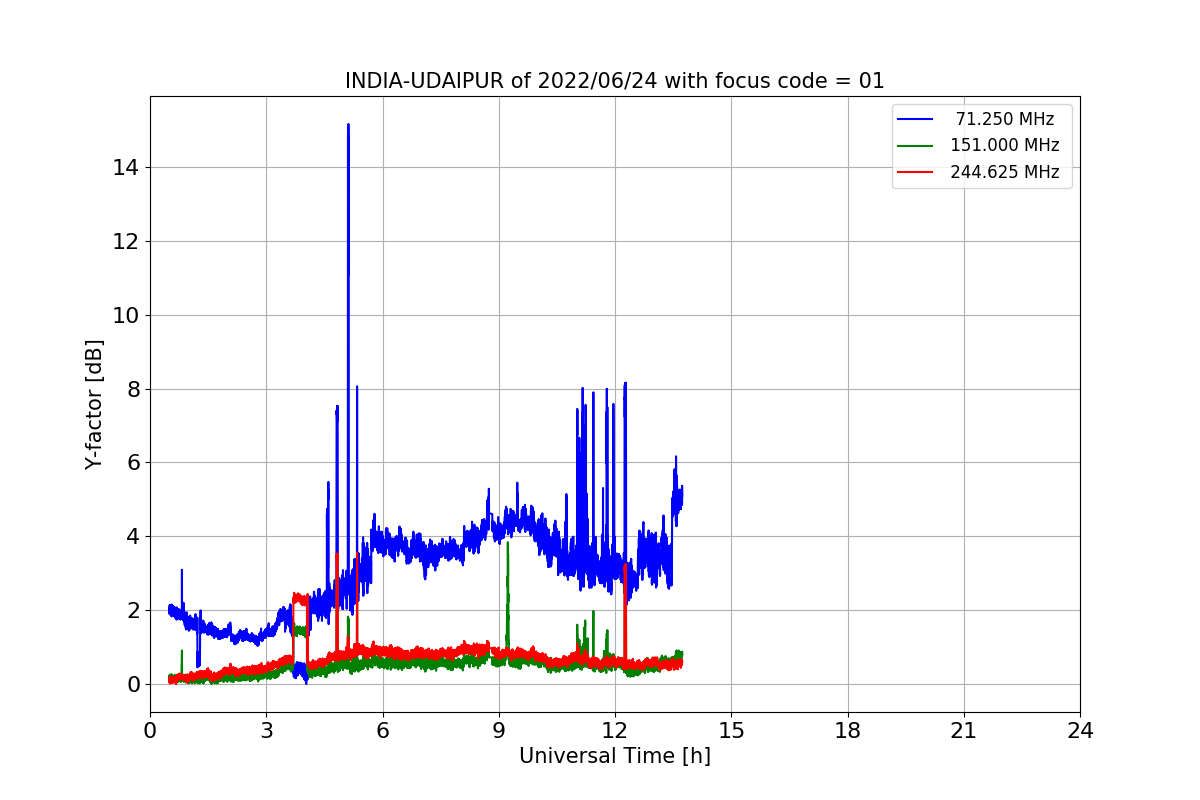The width and height of the screenshot is (1200, 800).
Task: Click the x-axis tick label 24
Action: tap(1080, 731)
